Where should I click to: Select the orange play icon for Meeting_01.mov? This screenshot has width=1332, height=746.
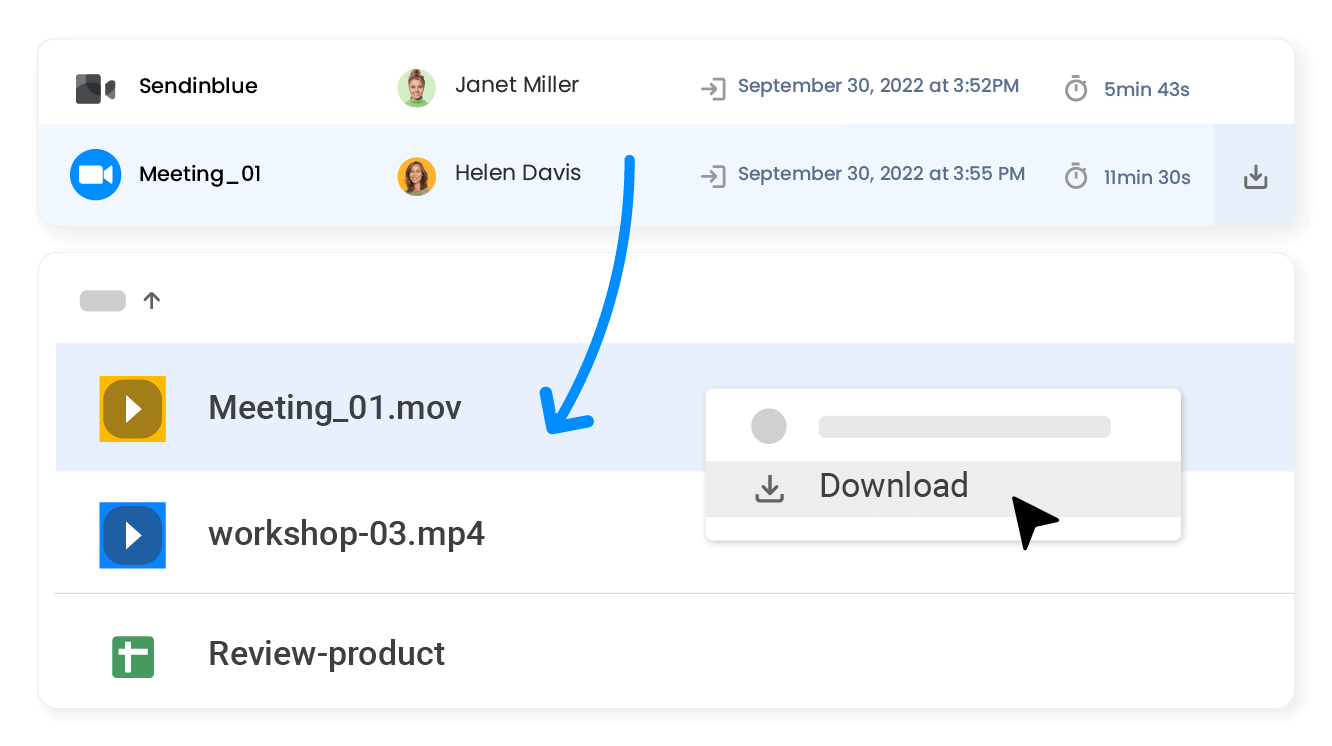pos(132,408)
